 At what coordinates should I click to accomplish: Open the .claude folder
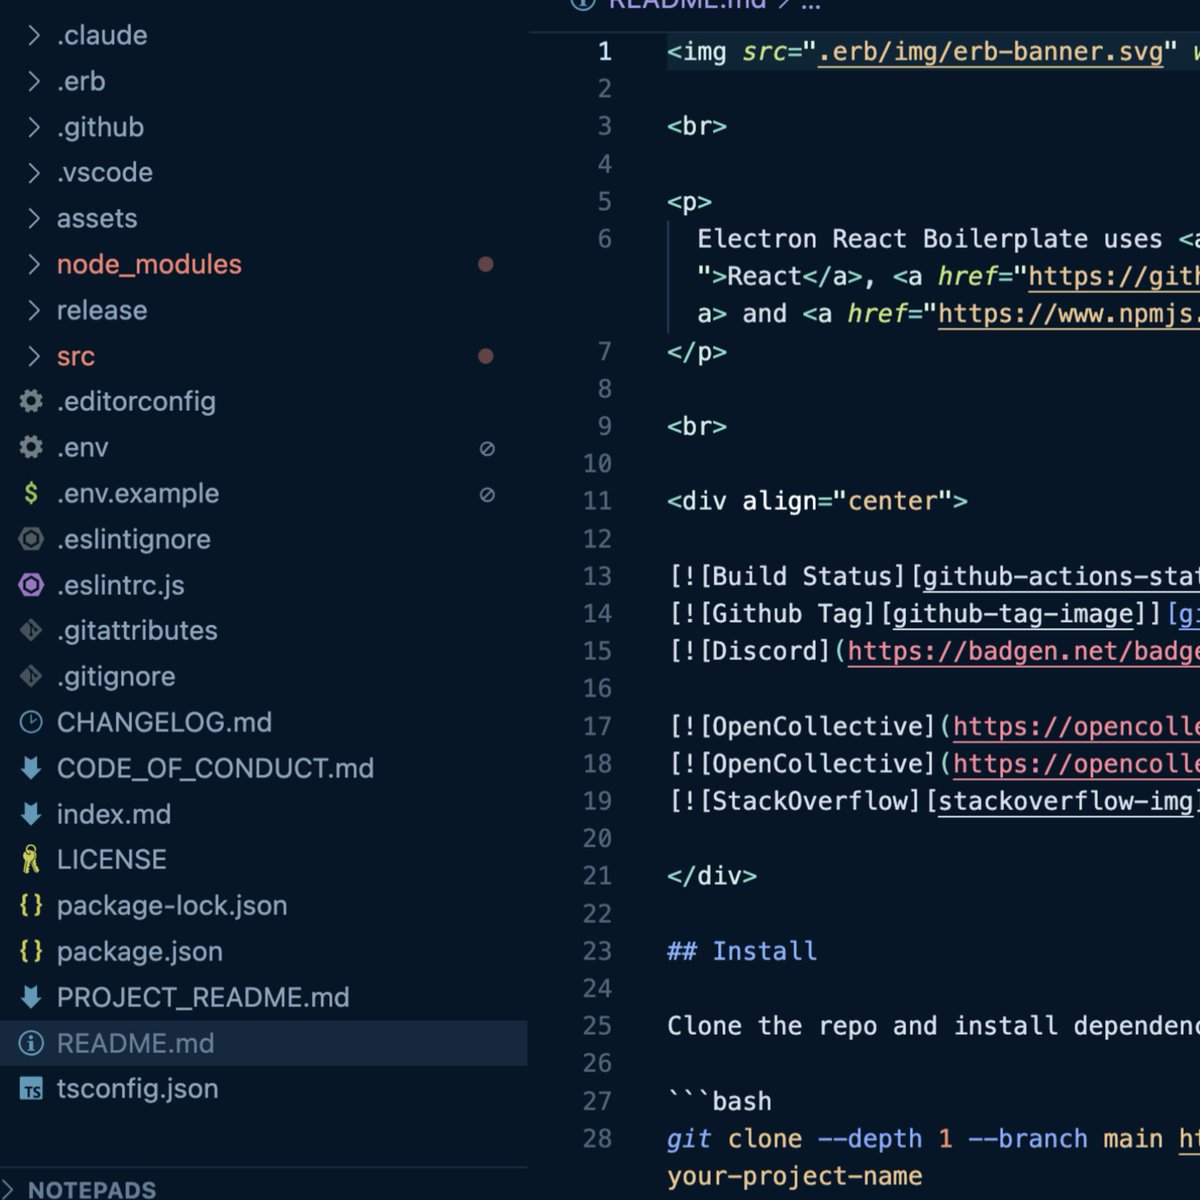point(102,36)
